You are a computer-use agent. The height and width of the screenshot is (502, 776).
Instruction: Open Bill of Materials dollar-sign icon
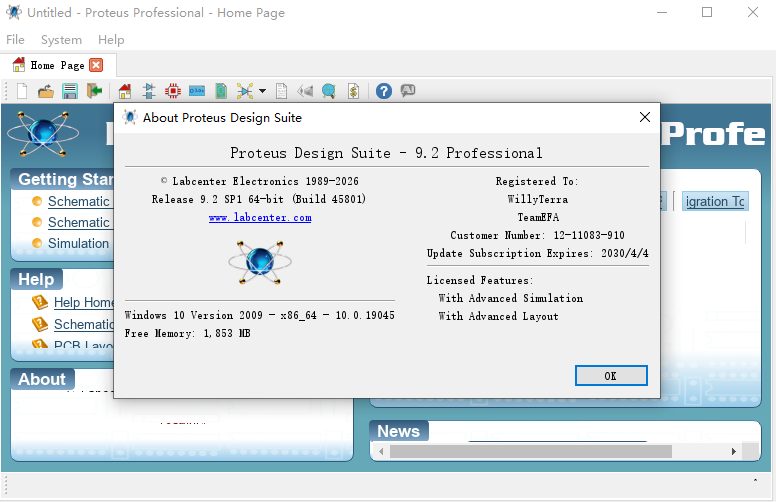click(353, 91)
